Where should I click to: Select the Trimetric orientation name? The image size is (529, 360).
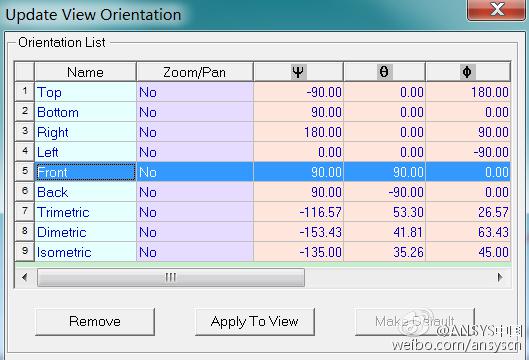(x=85, y=212)
